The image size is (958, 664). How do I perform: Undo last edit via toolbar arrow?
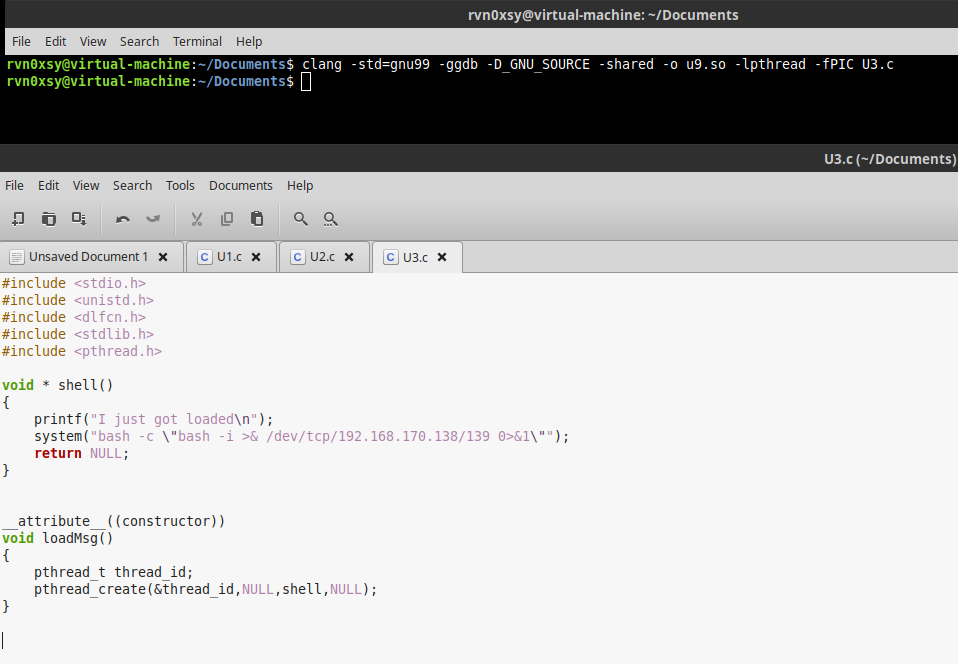click(x=123, y=219)
